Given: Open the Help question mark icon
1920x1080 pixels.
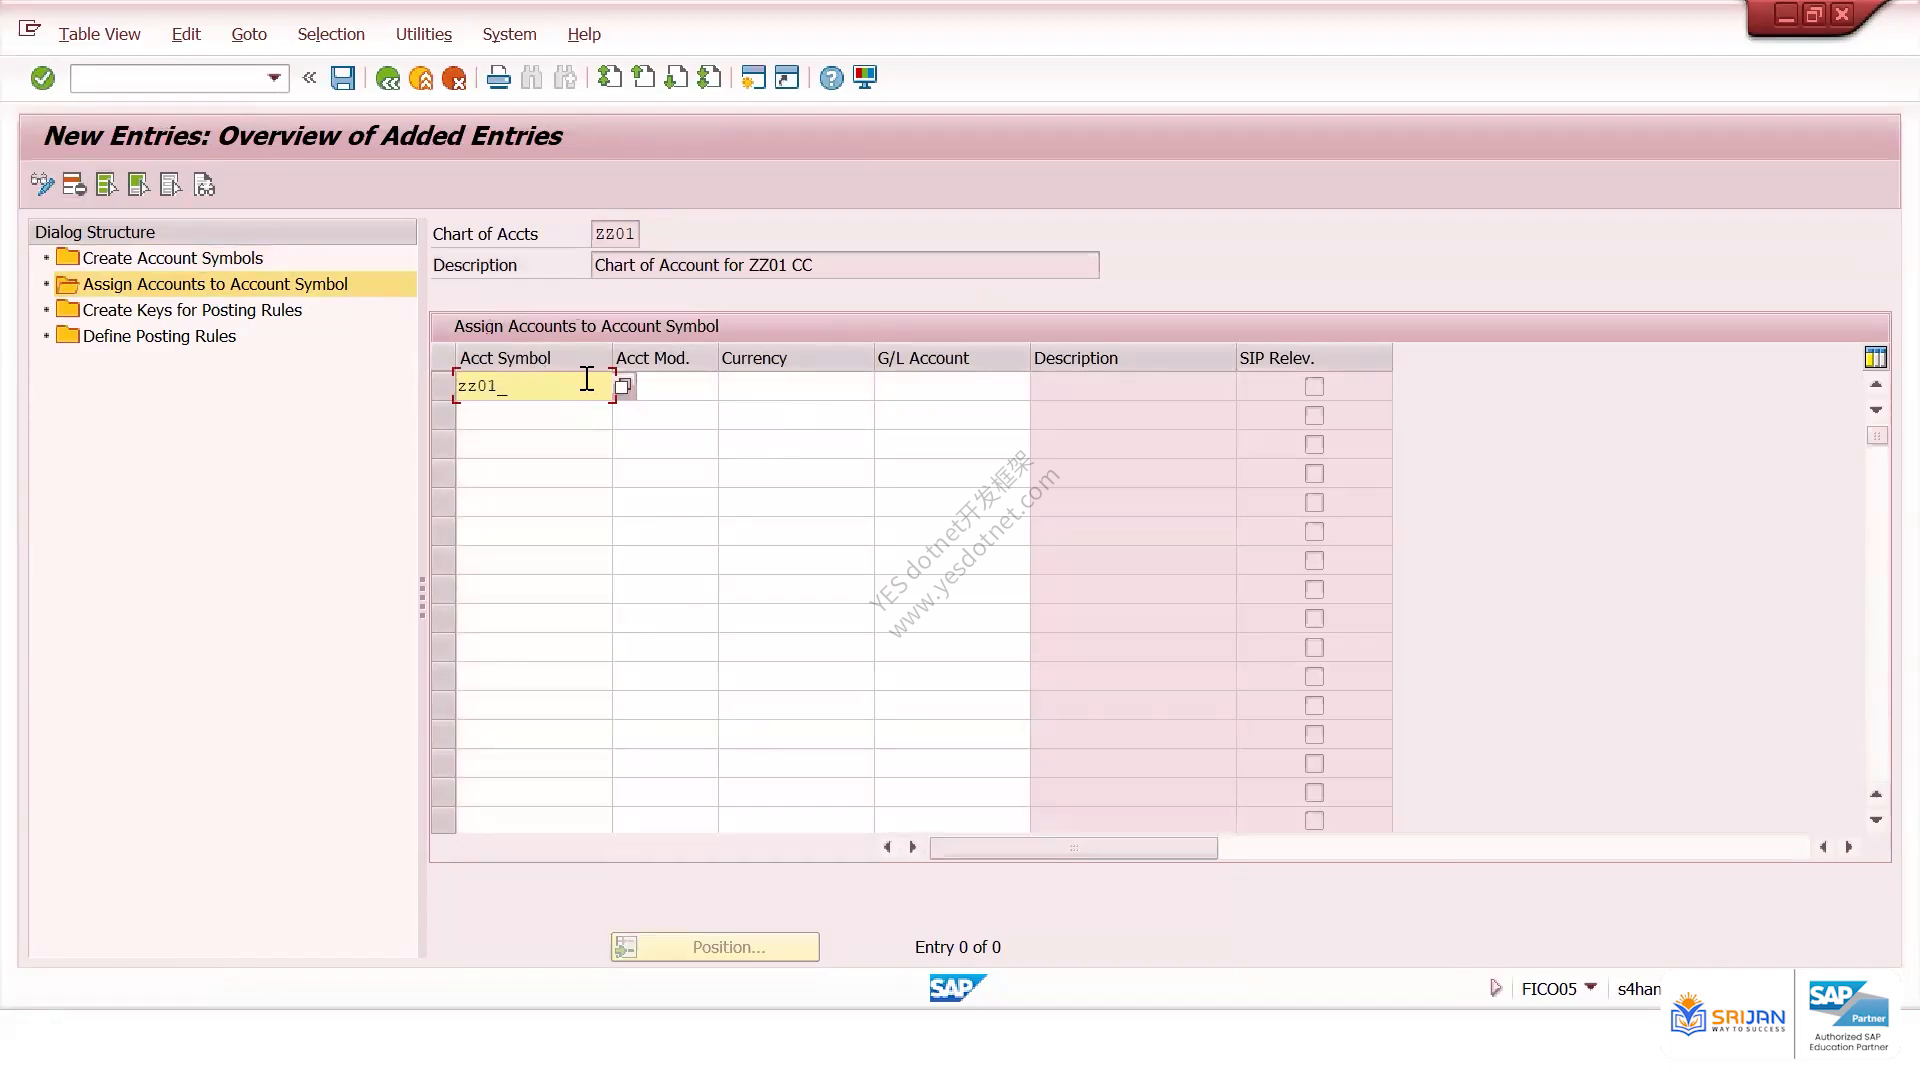Looking at the screenshot, I should click(831, 78).
